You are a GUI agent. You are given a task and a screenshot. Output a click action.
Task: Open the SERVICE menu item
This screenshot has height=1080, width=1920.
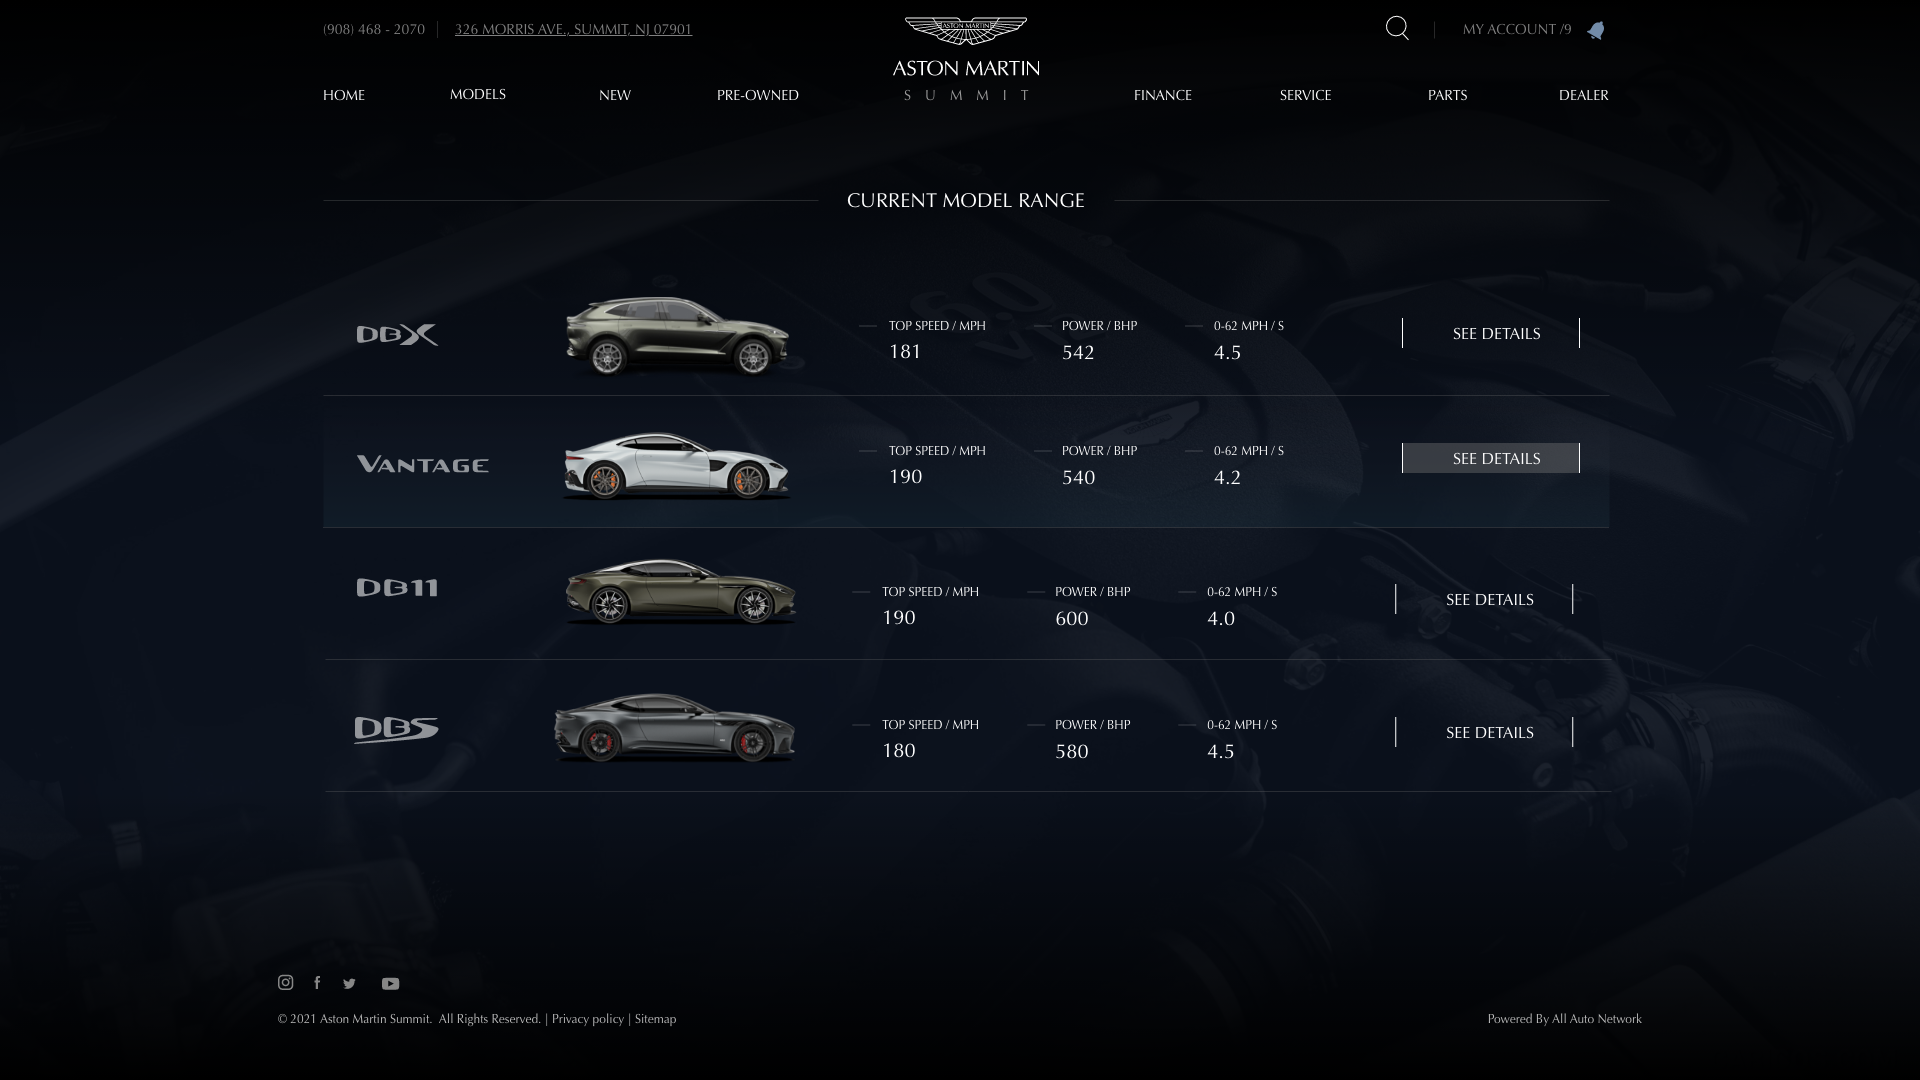[1306, 95]
